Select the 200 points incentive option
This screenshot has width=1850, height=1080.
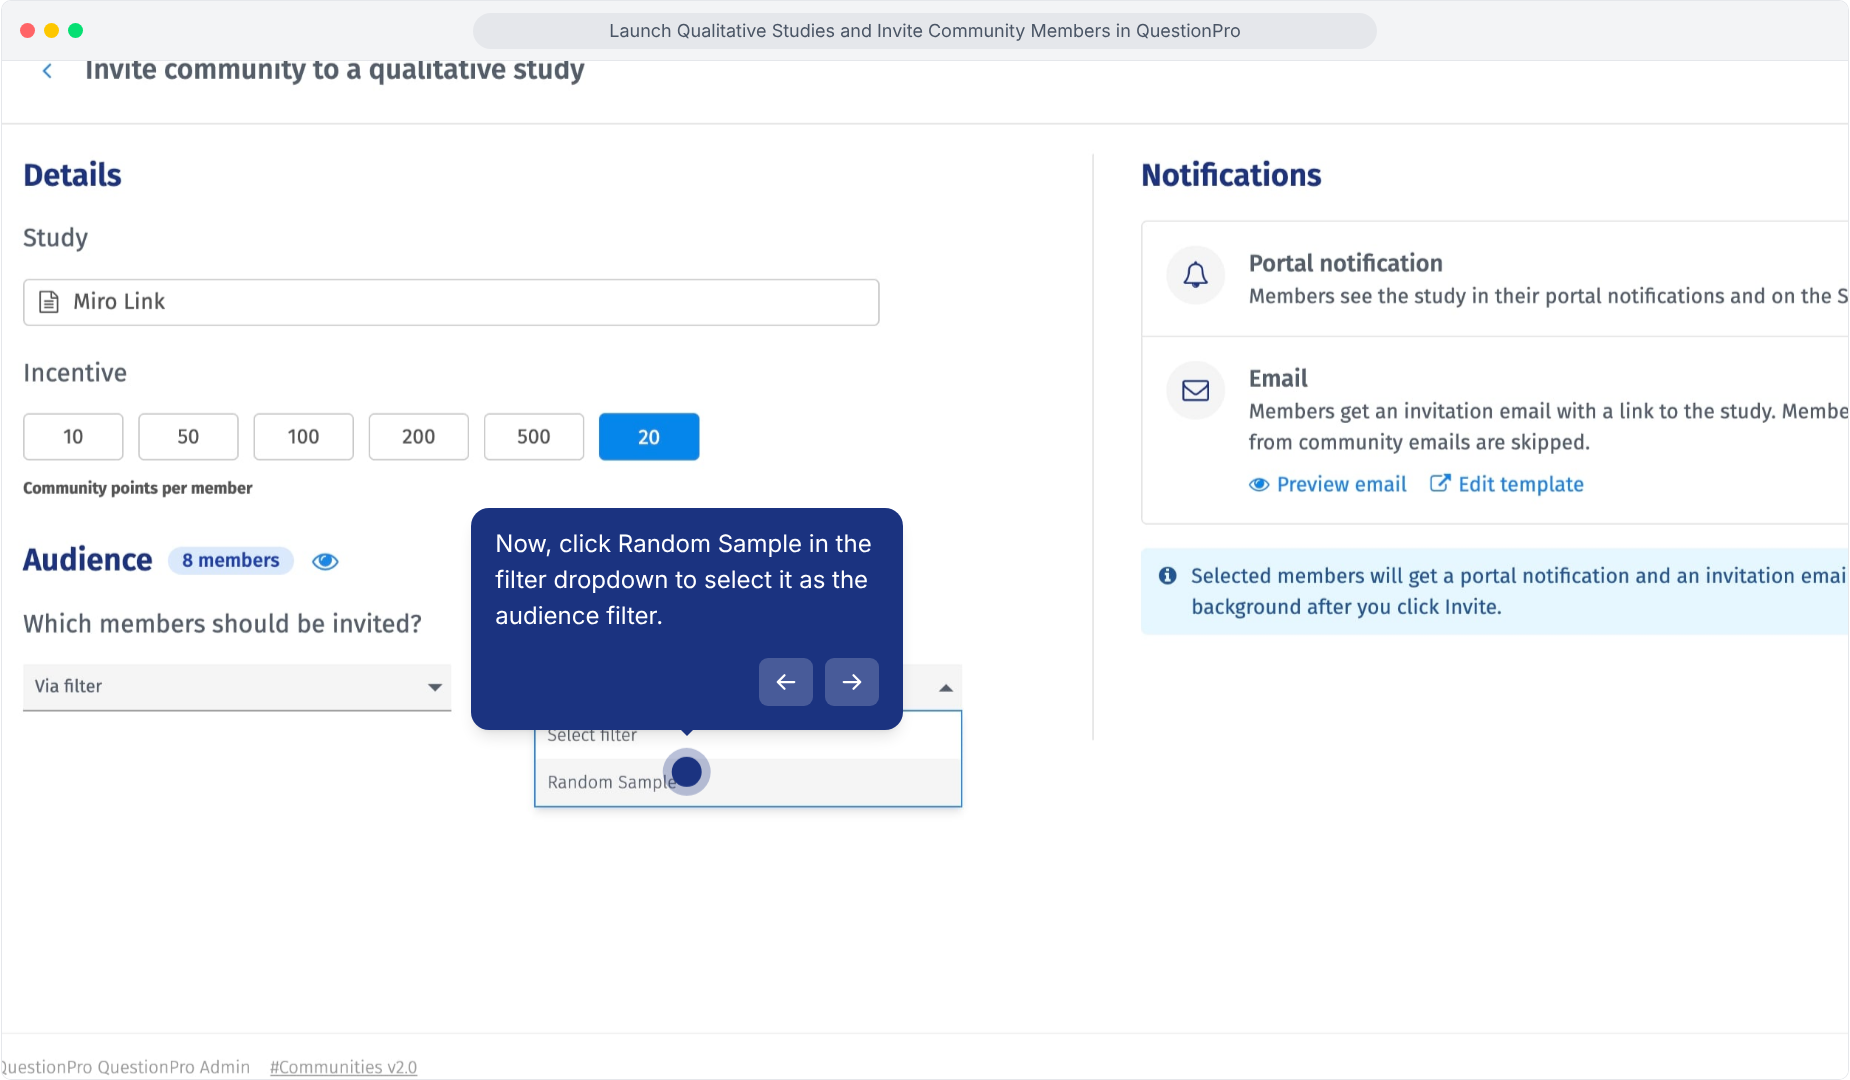coord(418,437)
